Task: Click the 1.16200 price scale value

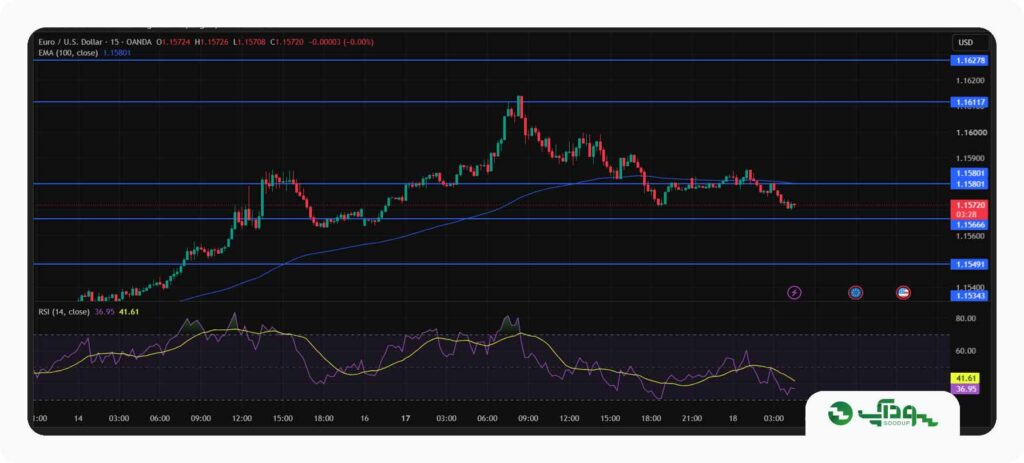Action: [x=970, y=81]
